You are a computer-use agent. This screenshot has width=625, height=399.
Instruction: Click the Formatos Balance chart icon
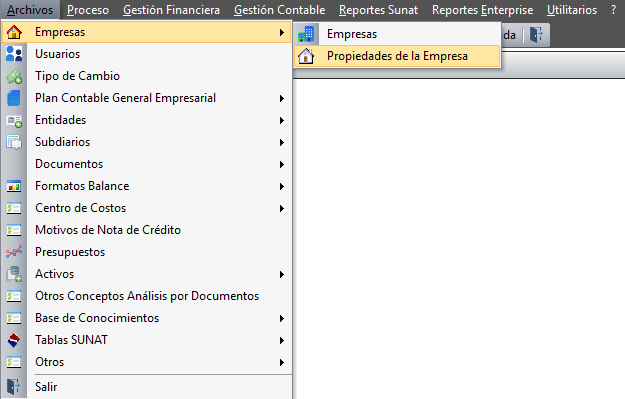click(x=14, y=186)
